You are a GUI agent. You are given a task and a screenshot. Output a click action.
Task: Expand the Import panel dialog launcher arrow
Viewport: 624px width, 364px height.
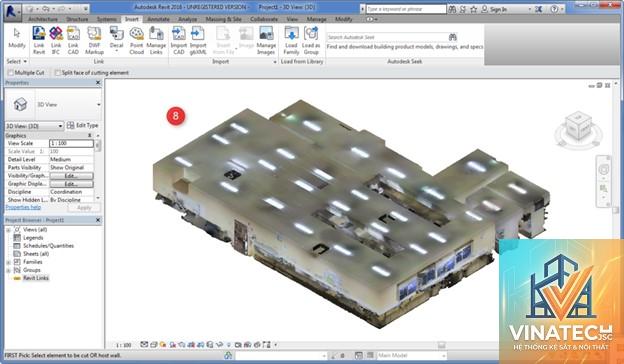coord(275,62)
